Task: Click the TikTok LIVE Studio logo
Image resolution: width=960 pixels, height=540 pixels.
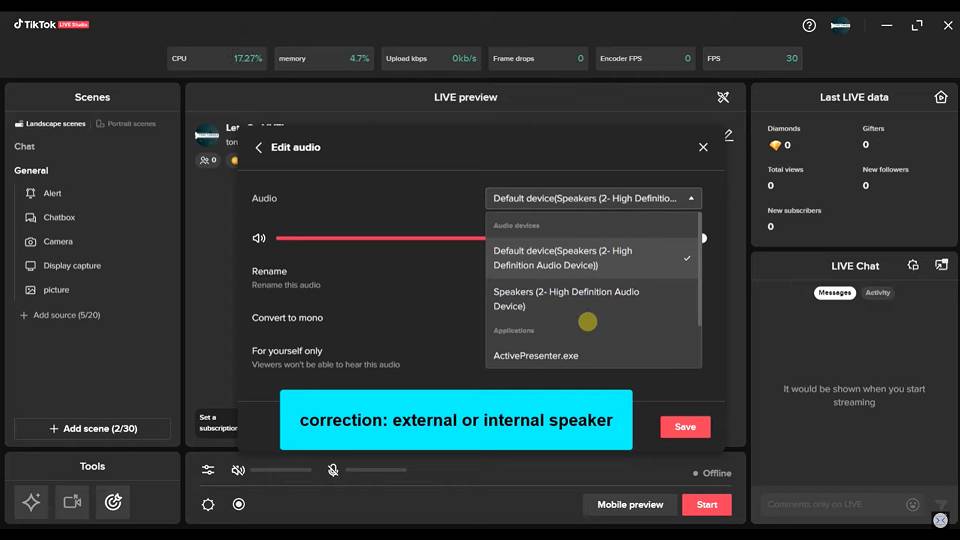Action: [x=51, y=24]
